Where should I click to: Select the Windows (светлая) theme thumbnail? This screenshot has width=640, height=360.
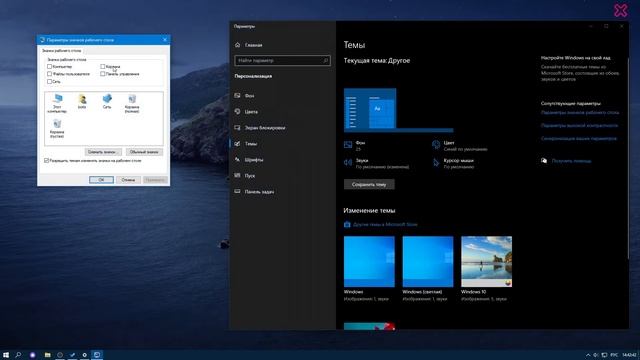428,262
